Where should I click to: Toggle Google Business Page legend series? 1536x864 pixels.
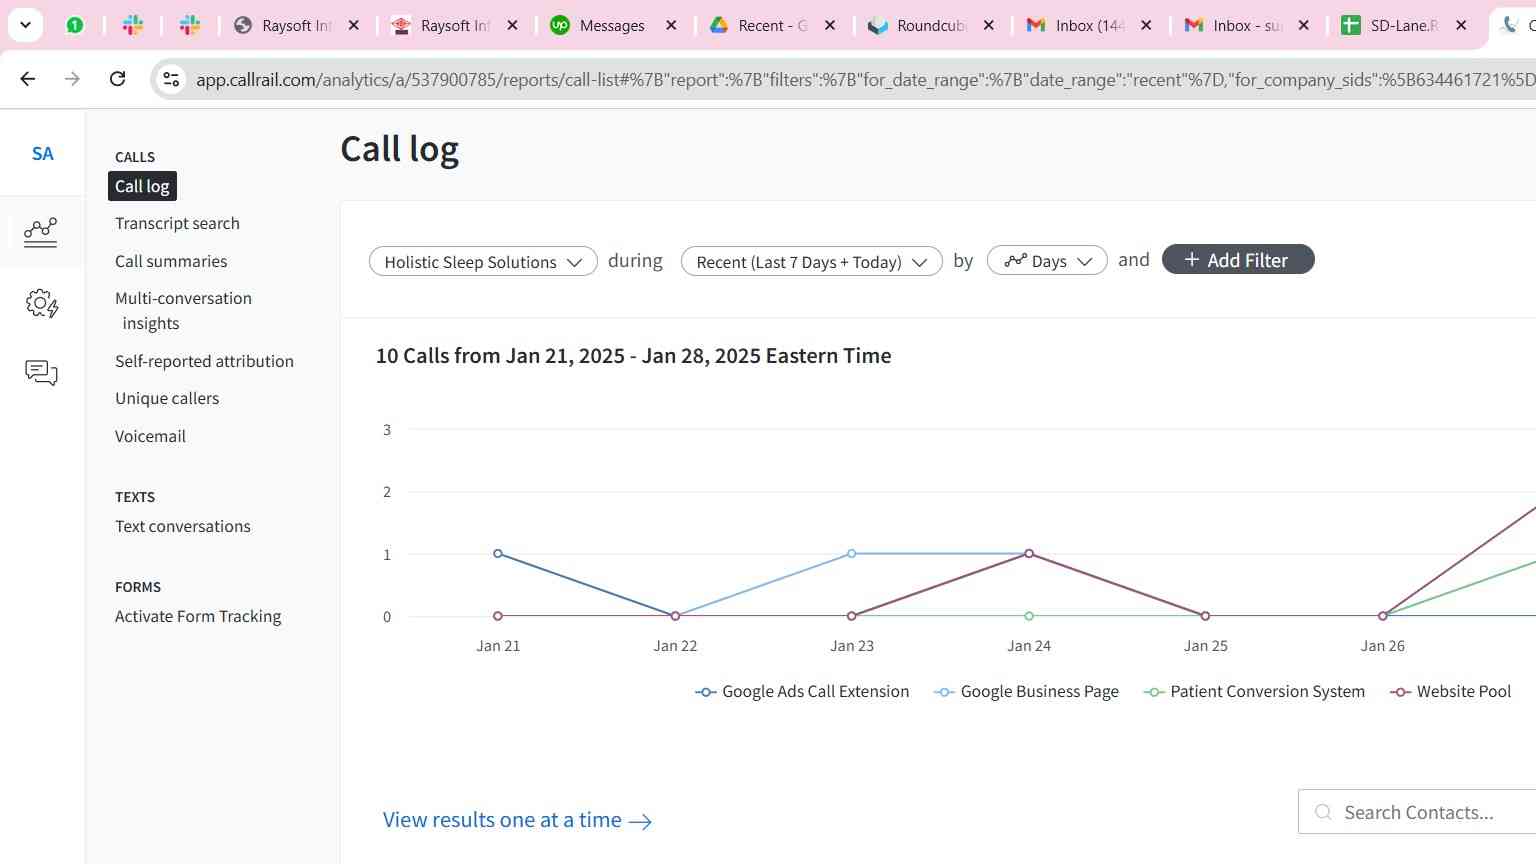click(1026, 691)
